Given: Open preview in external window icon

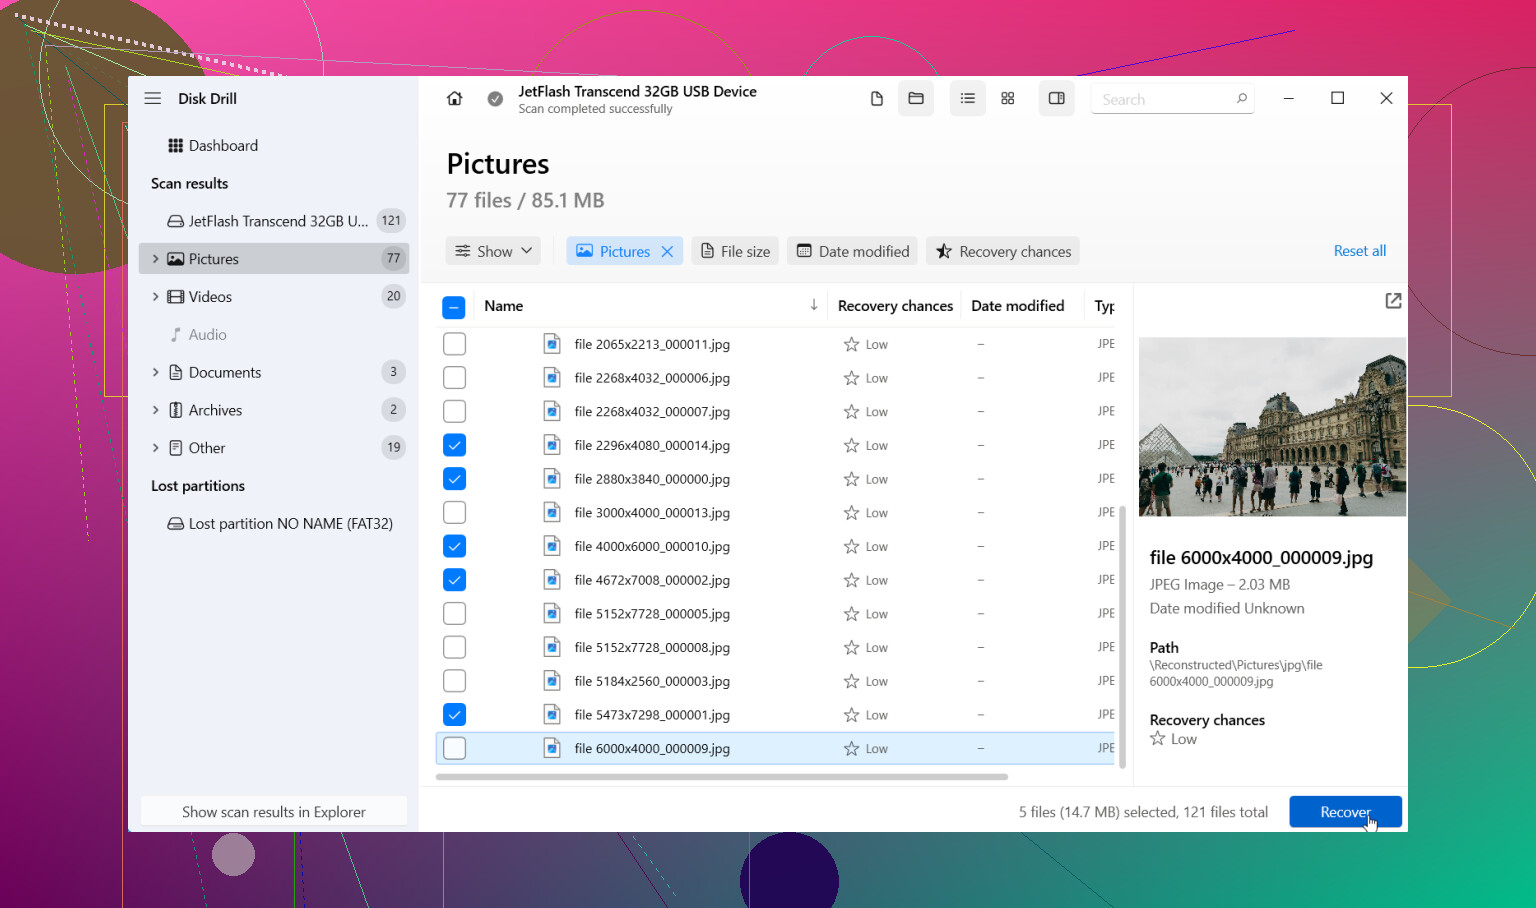Looking at the screenshot, I should (1393, 301).
